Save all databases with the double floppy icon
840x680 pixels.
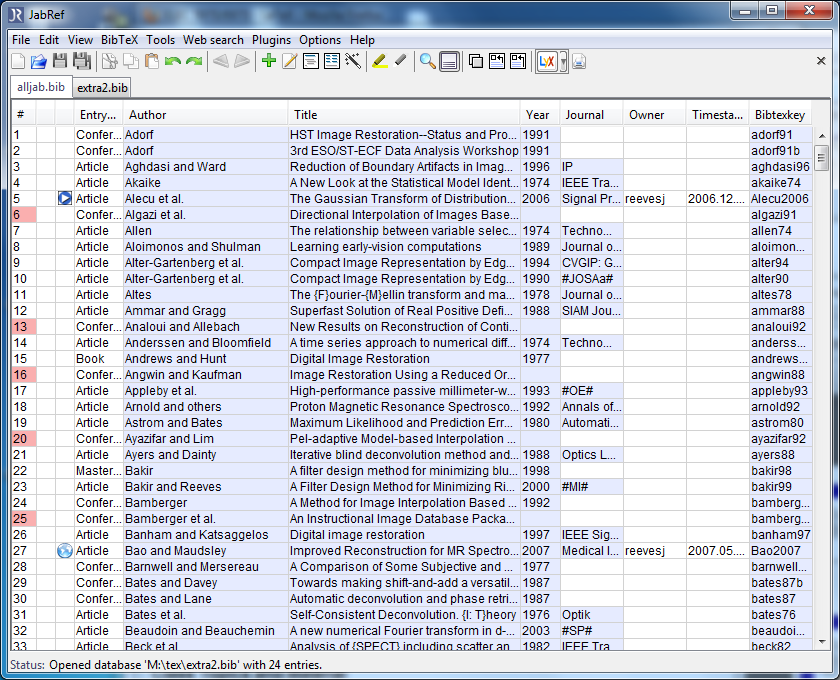(x=81, y=61)
